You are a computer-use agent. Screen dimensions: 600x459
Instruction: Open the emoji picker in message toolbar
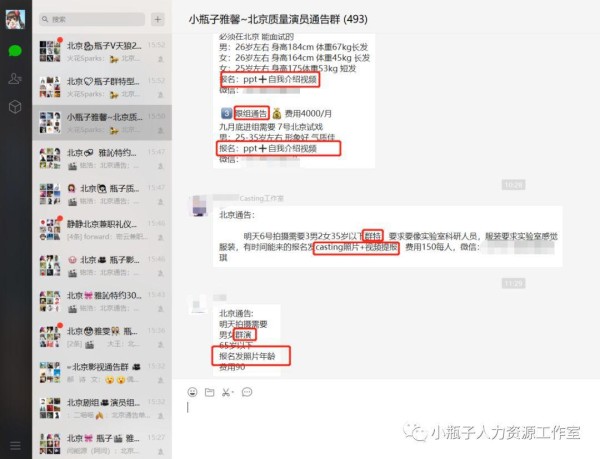click(x=192, y=392)
